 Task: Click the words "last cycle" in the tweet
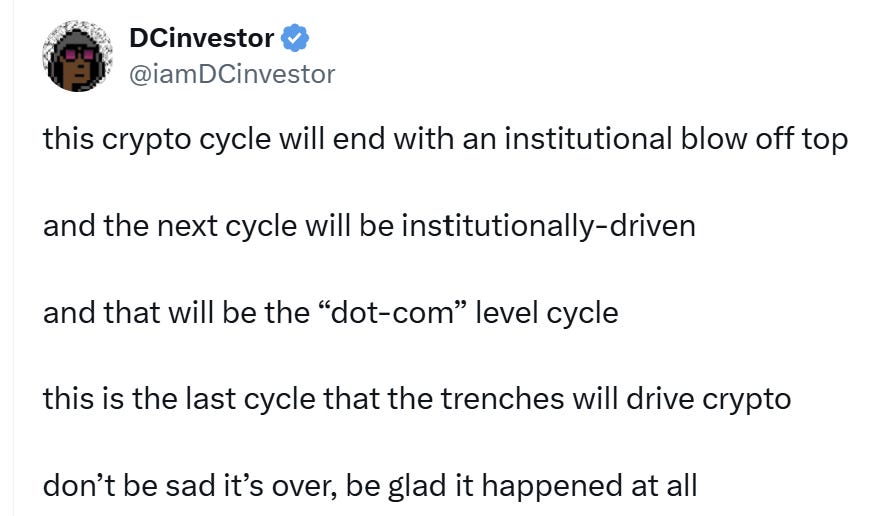pyautogui.click(x=254, y=399)
